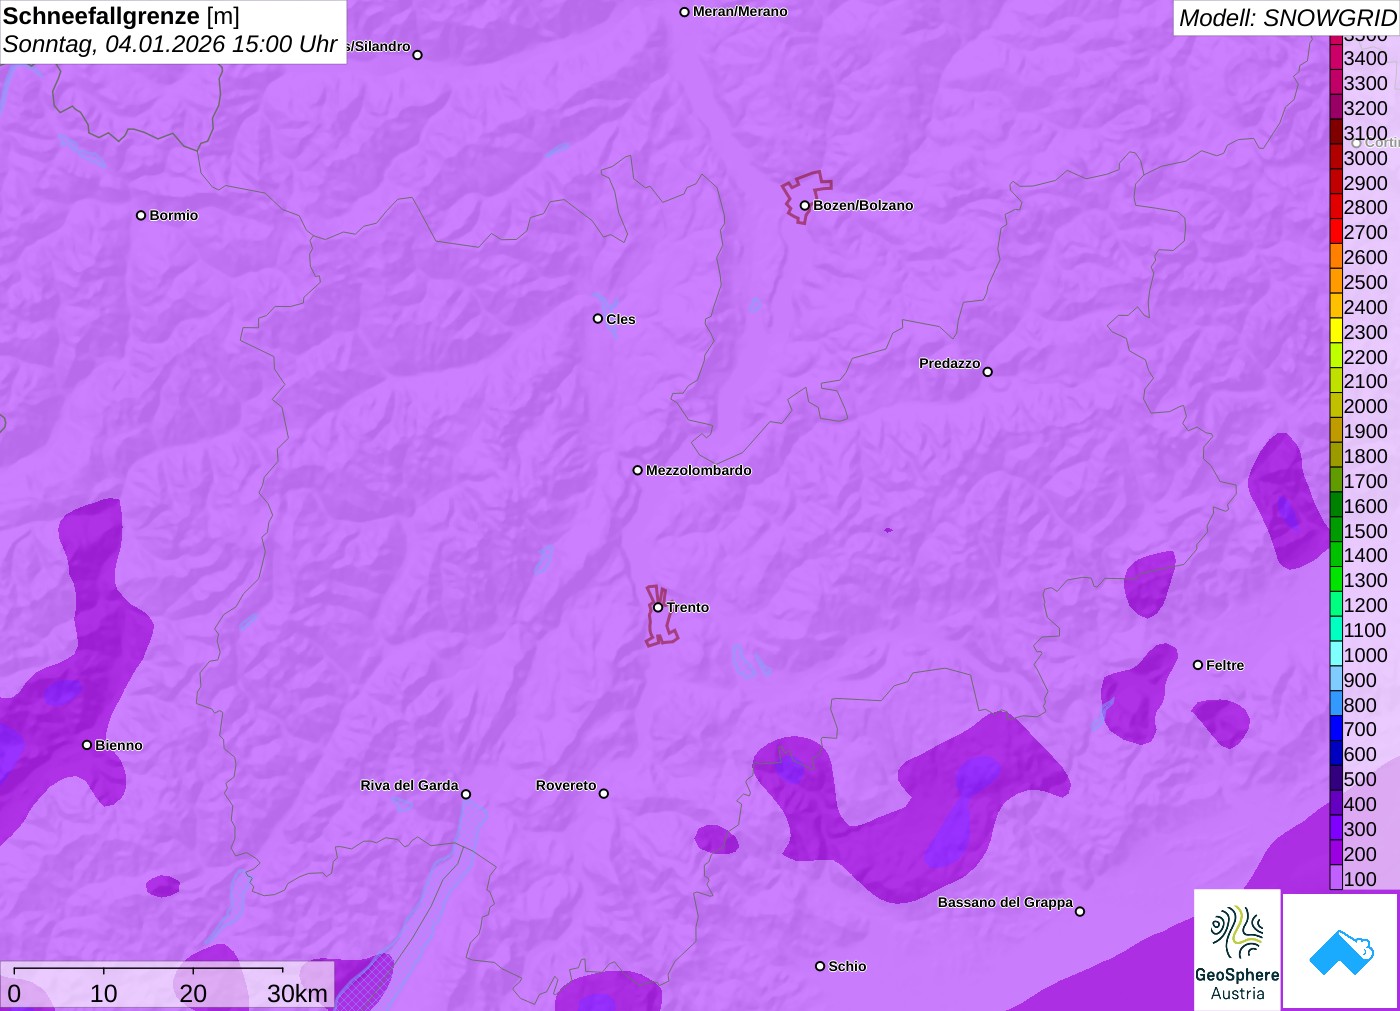Click the Cles marker dot
1400x1011 pixels.
(x=598, y=319)
